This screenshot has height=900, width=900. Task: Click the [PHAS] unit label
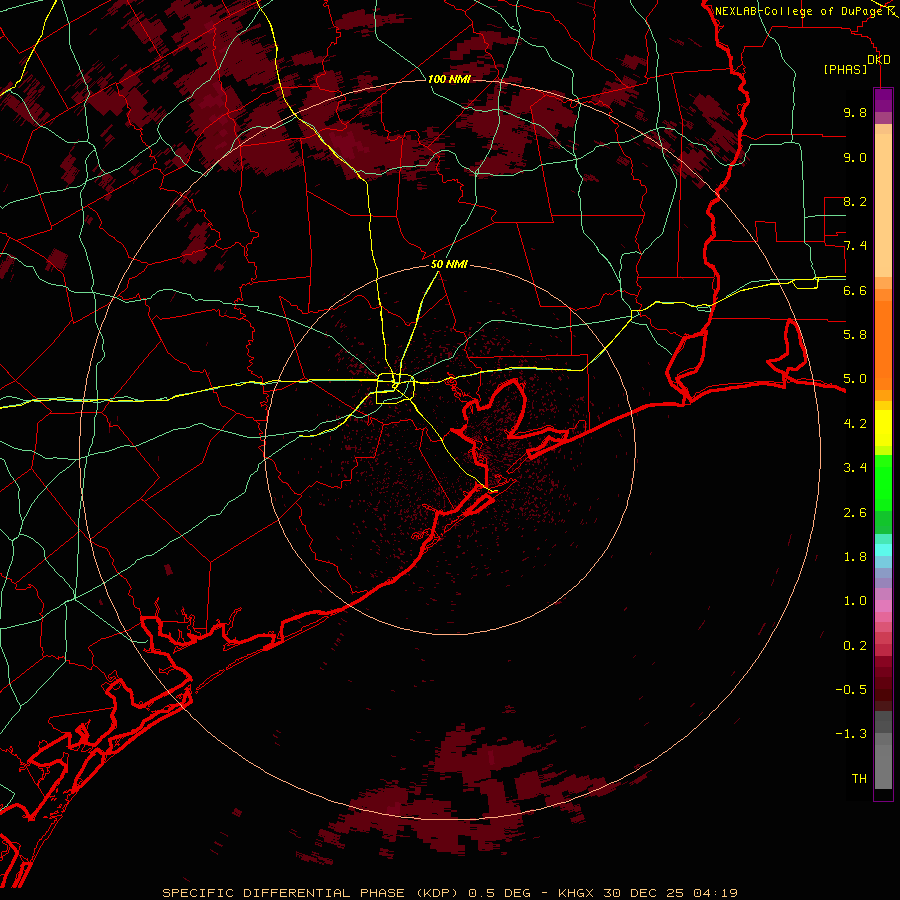845,70
